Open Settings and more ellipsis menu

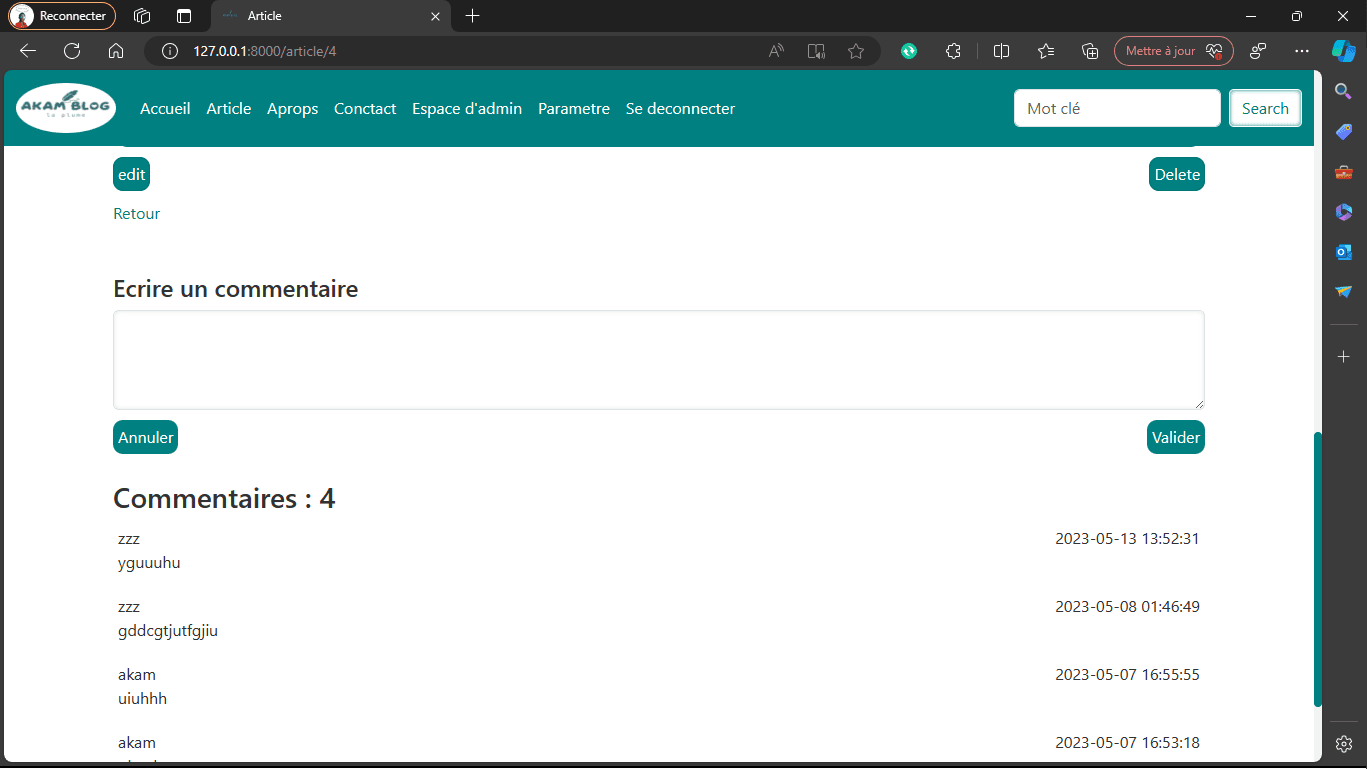(x=1301, y=51)
